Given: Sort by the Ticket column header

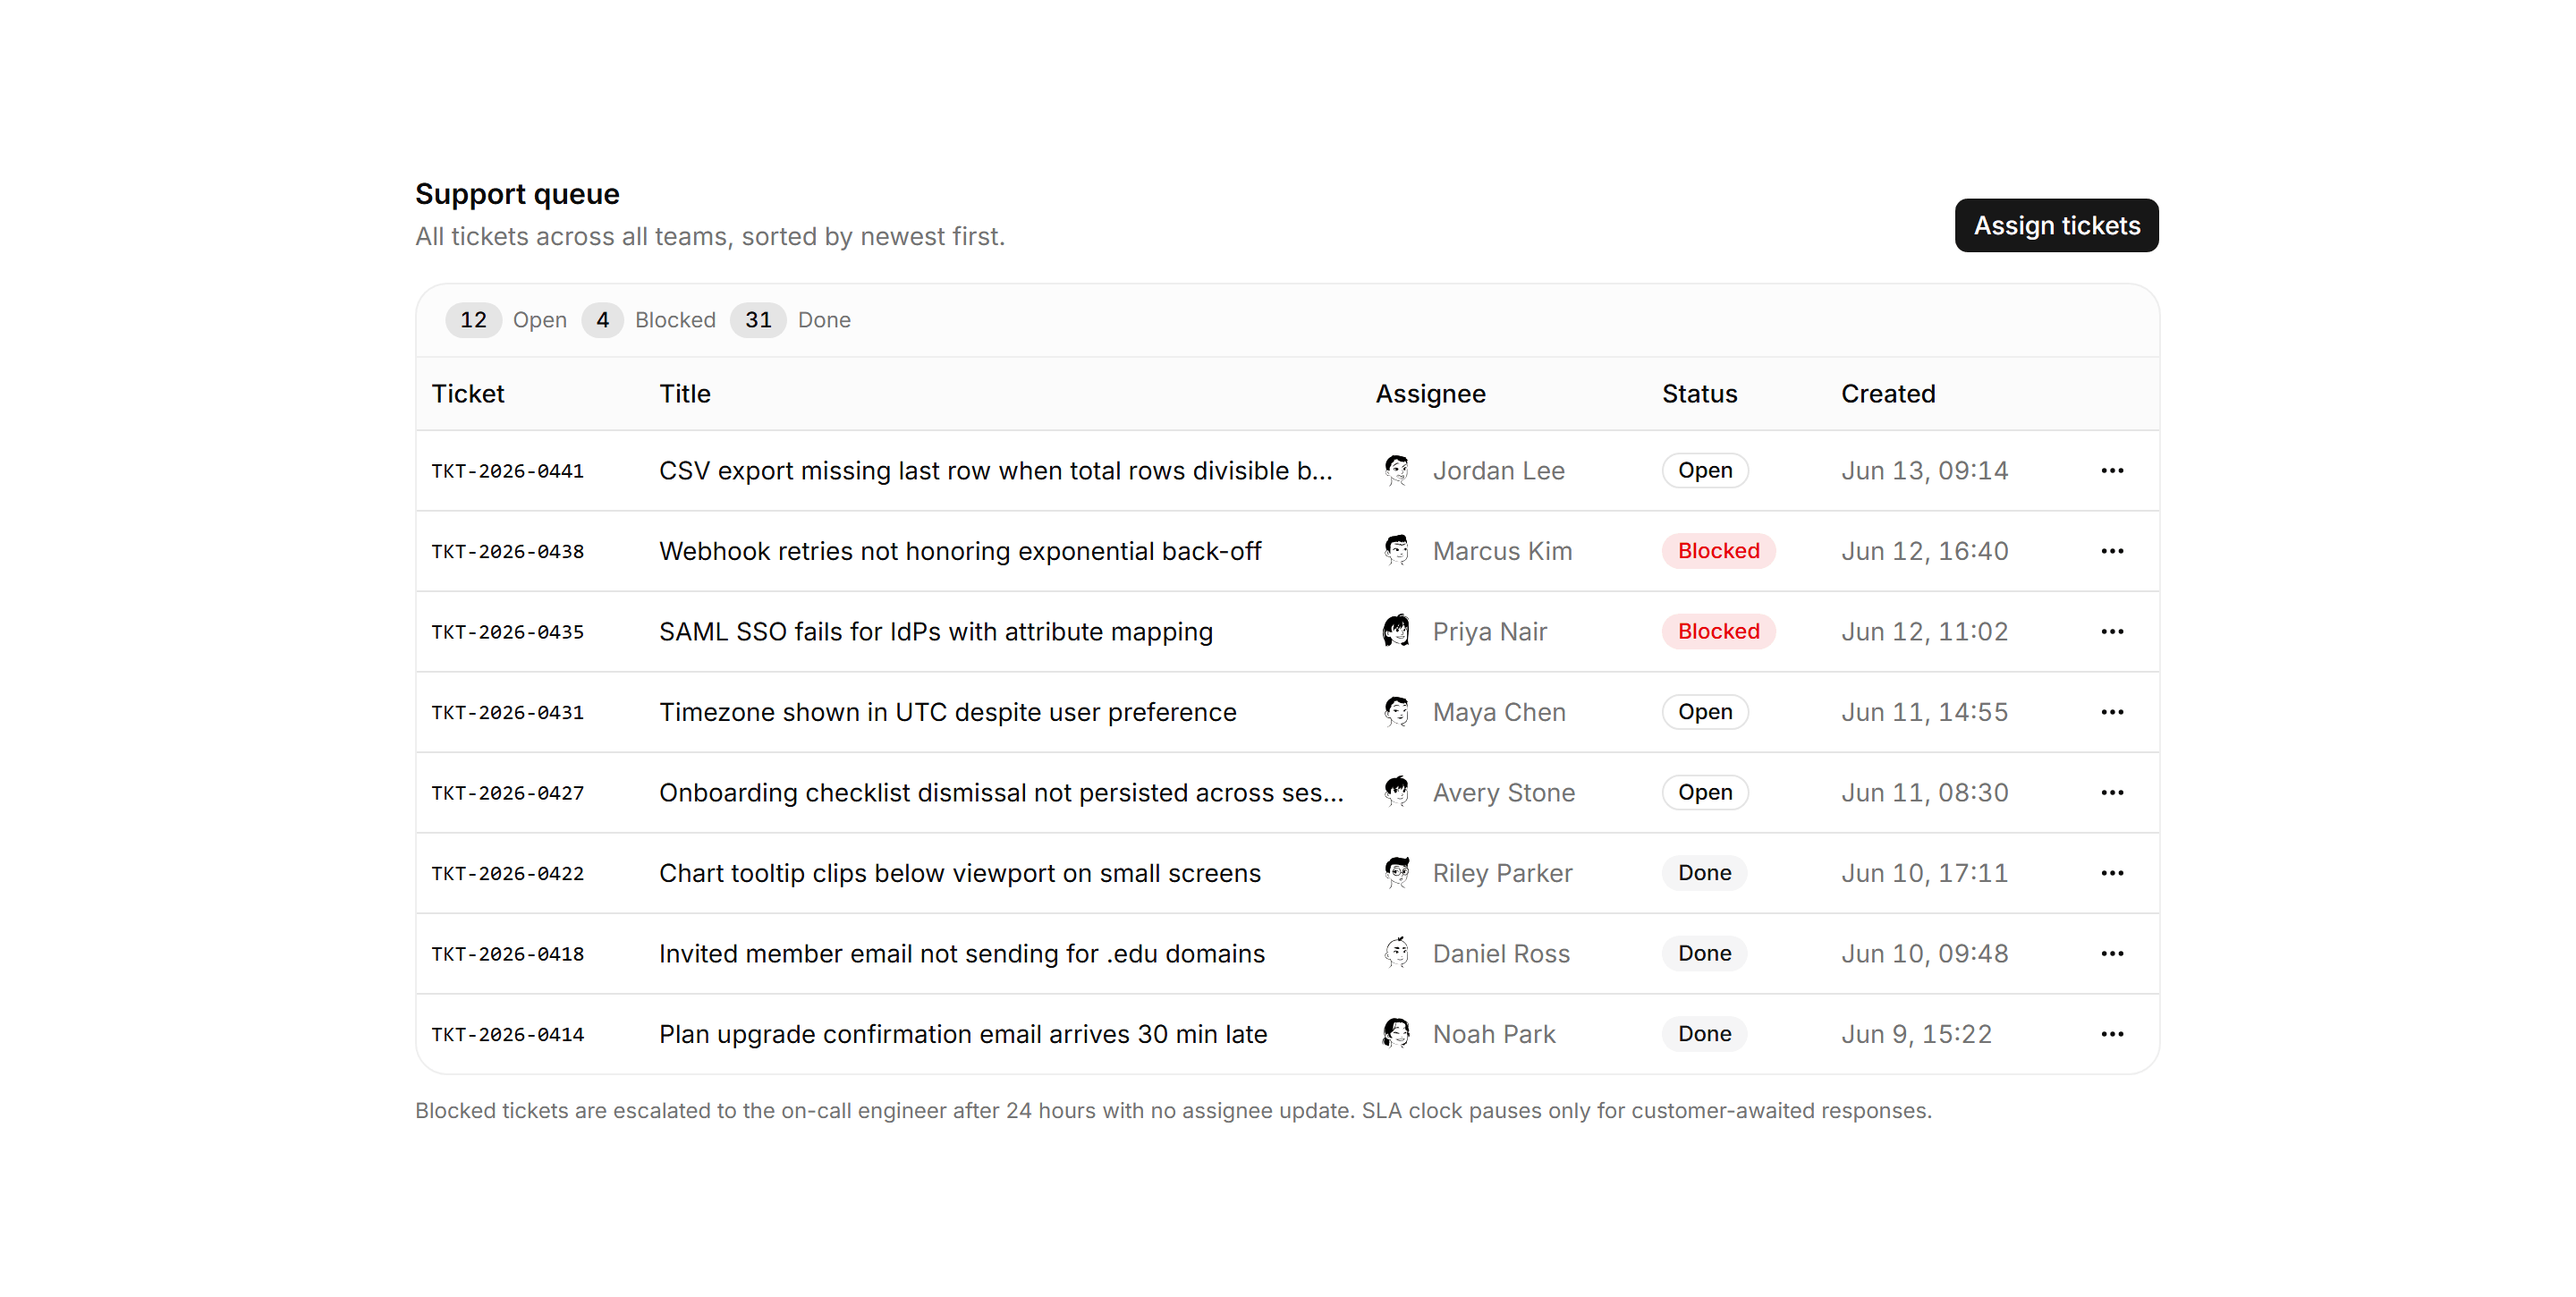Looking at the screenshot, I should 468,394.
